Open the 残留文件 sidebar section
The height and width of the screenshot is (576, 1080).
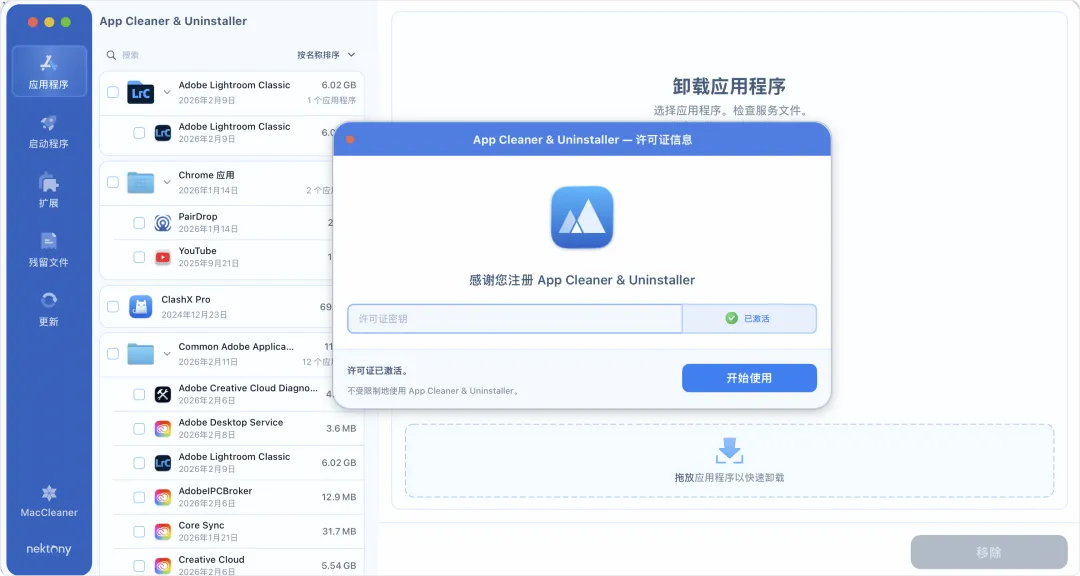coord(49,250)
